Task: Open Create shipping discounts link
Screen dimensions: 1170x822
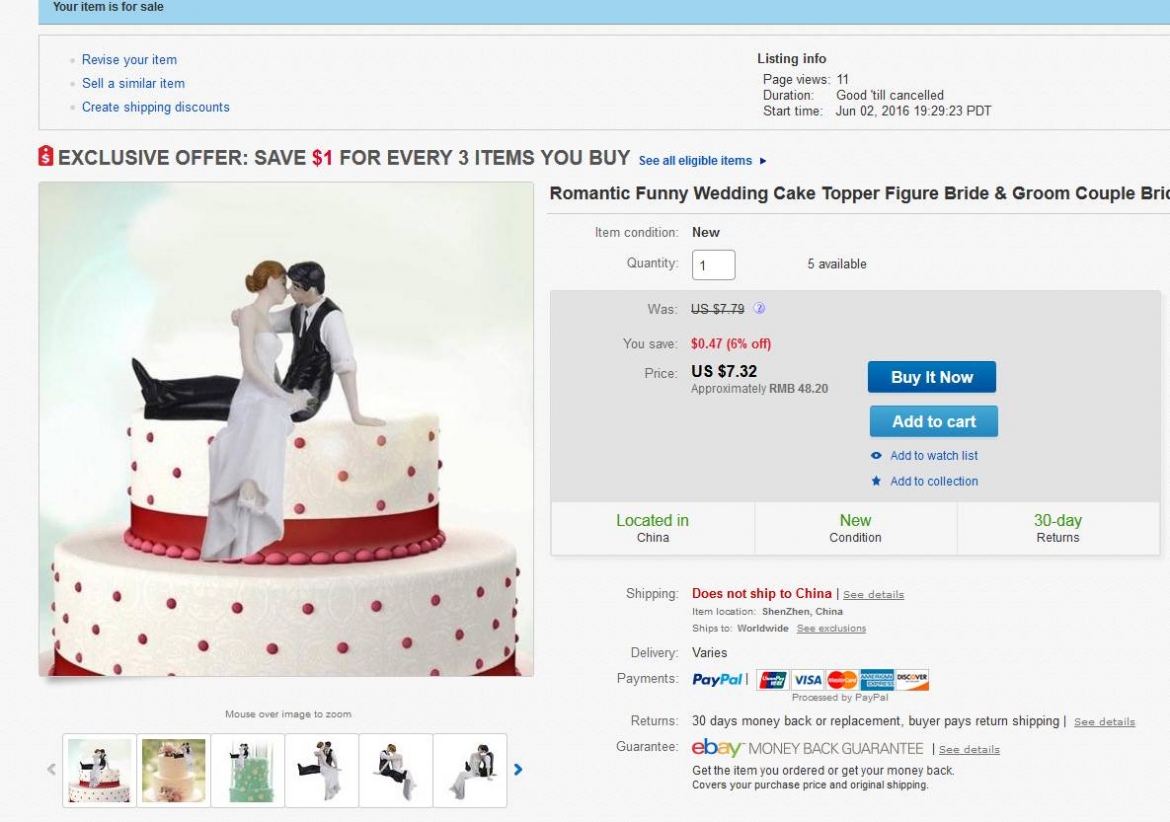Action: pos(155,107)
